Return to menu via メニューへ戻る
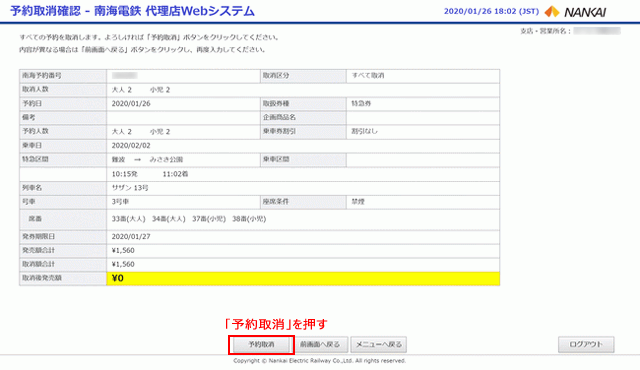The image size is (640, 370). click(x=378, y=345)
